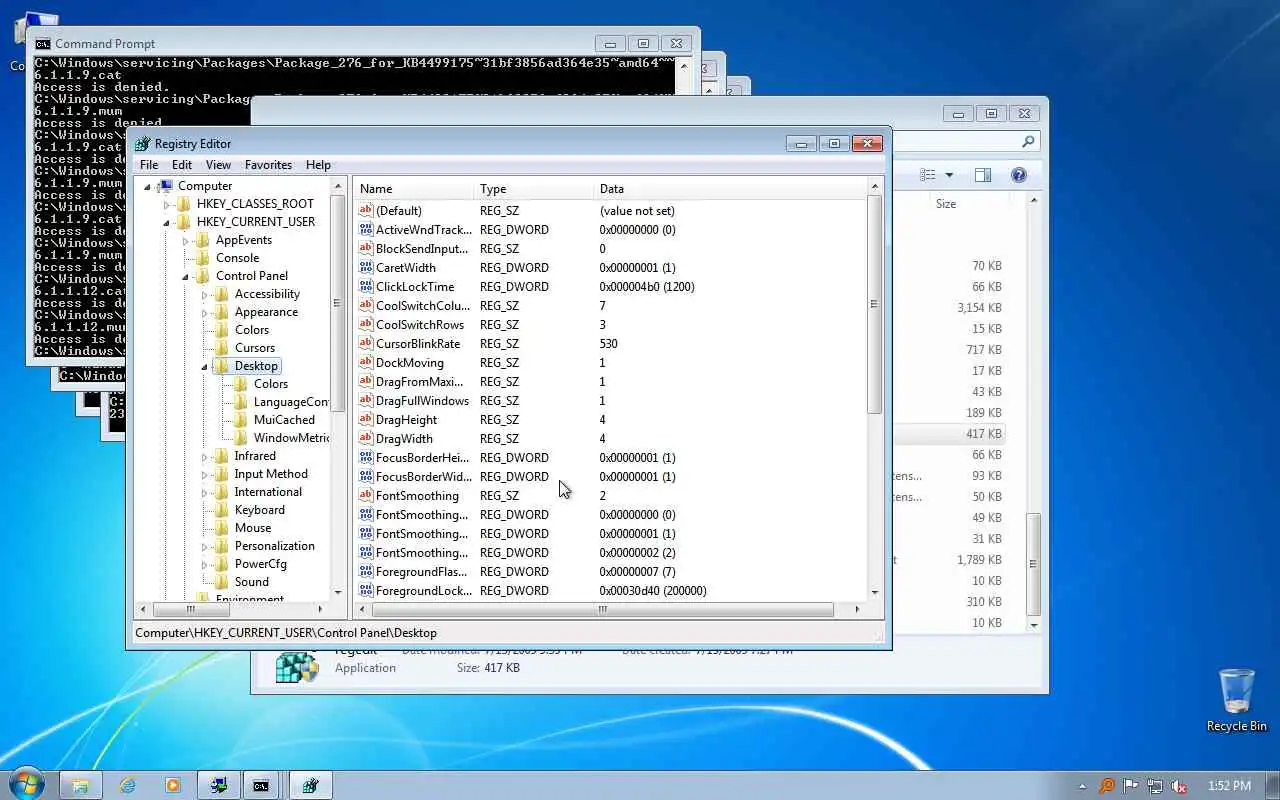
Task: Open the File menu in Registry Editor
Action: [x=149, y=165]
